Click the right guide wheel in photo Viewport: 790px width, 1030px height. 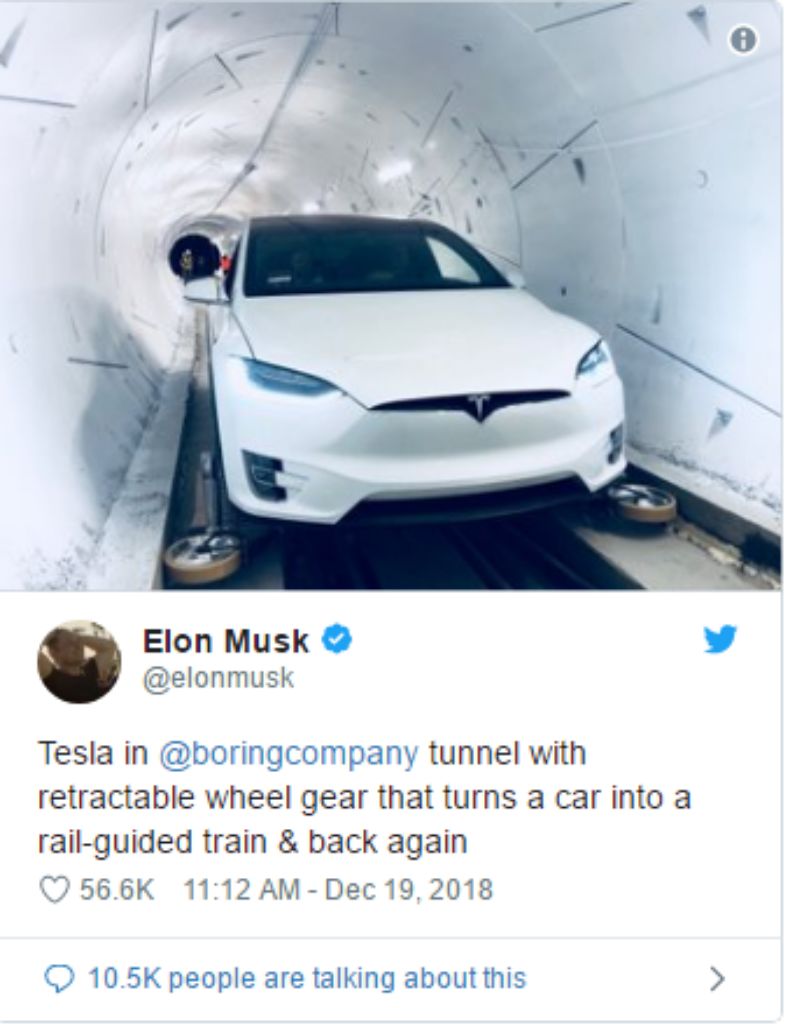[642, 503]
